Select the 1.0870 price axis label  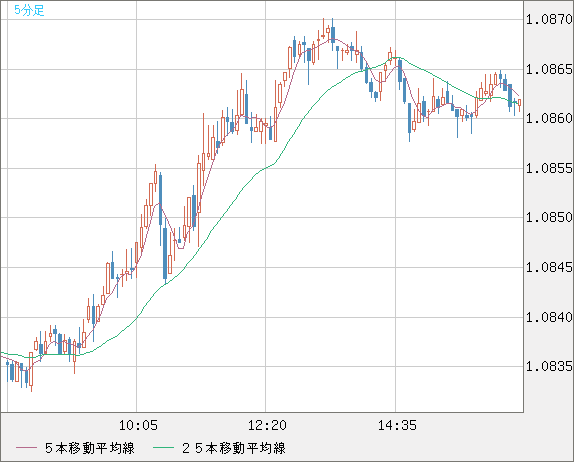tap(549, 19)
